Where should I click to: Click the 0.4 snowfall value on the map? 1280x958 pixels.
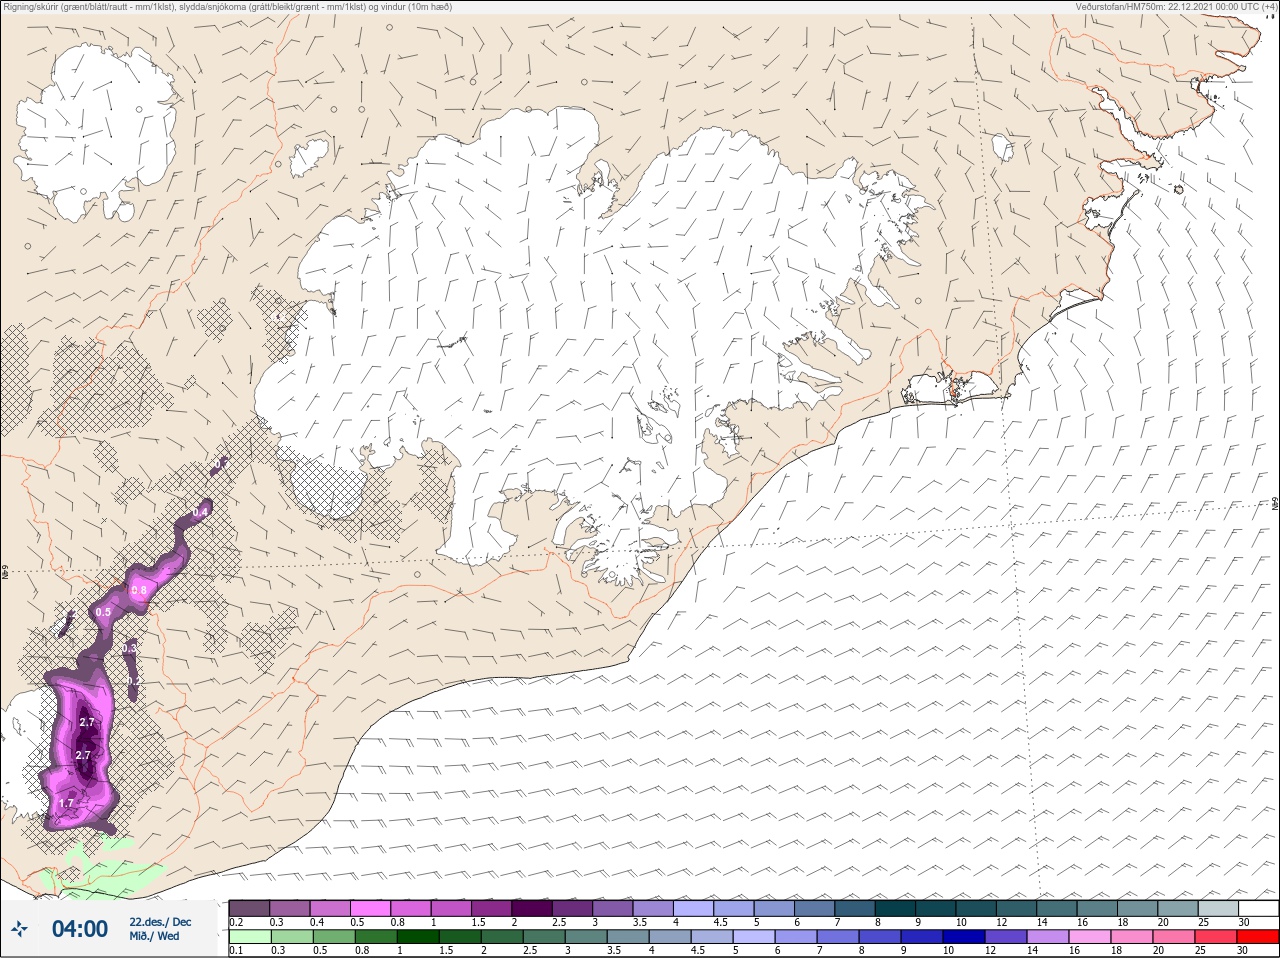point(201,512)
